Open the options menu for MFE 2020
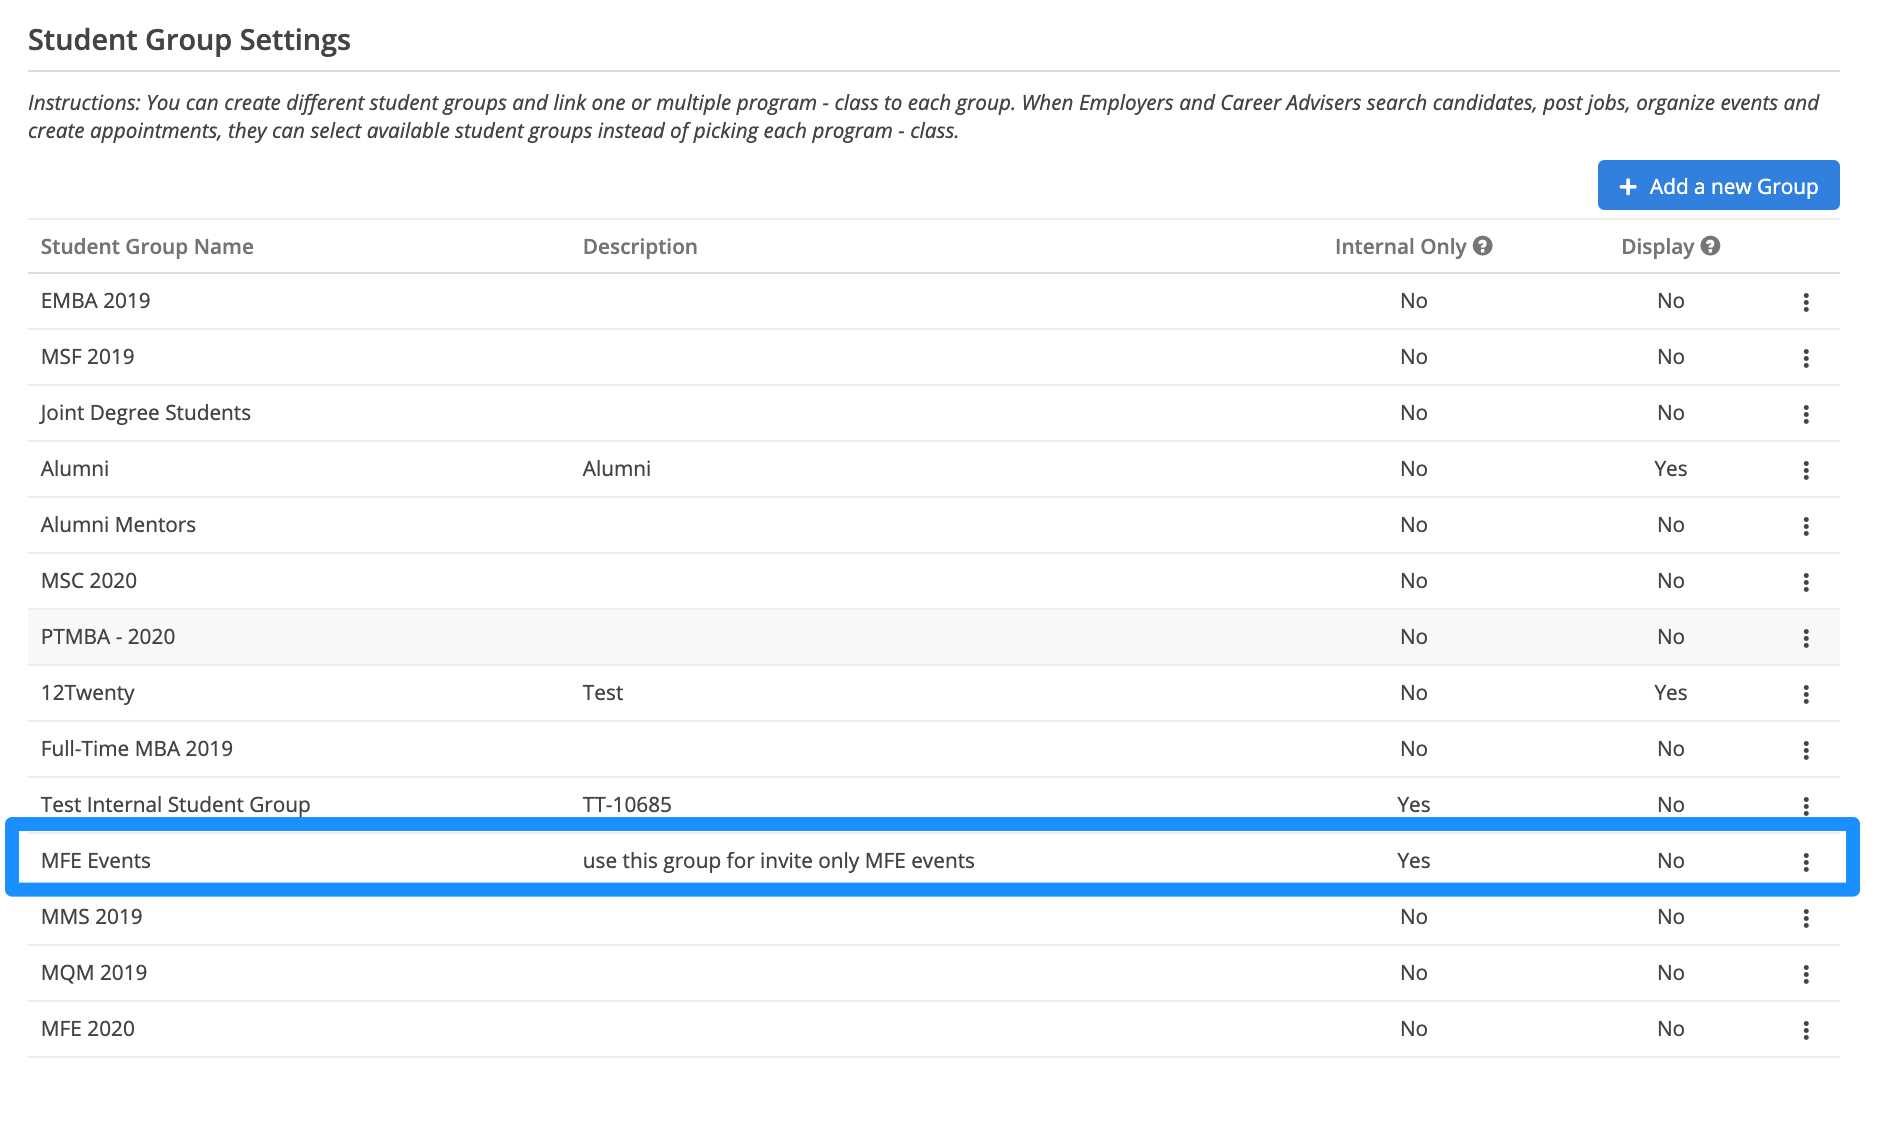This screenshot has width=1902, height=1122. coord(1806,1030)
